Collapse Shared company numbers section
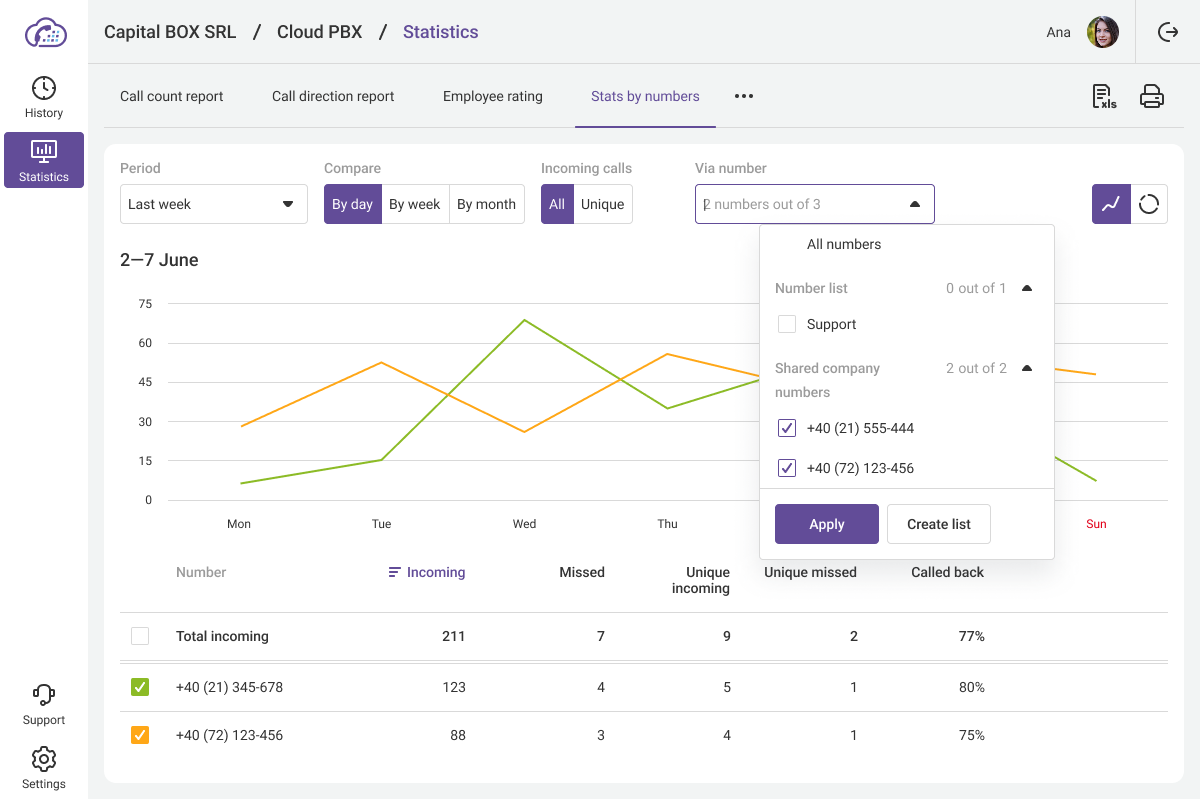Viewport: 1200px width, 799px height. coord(1026,368)
